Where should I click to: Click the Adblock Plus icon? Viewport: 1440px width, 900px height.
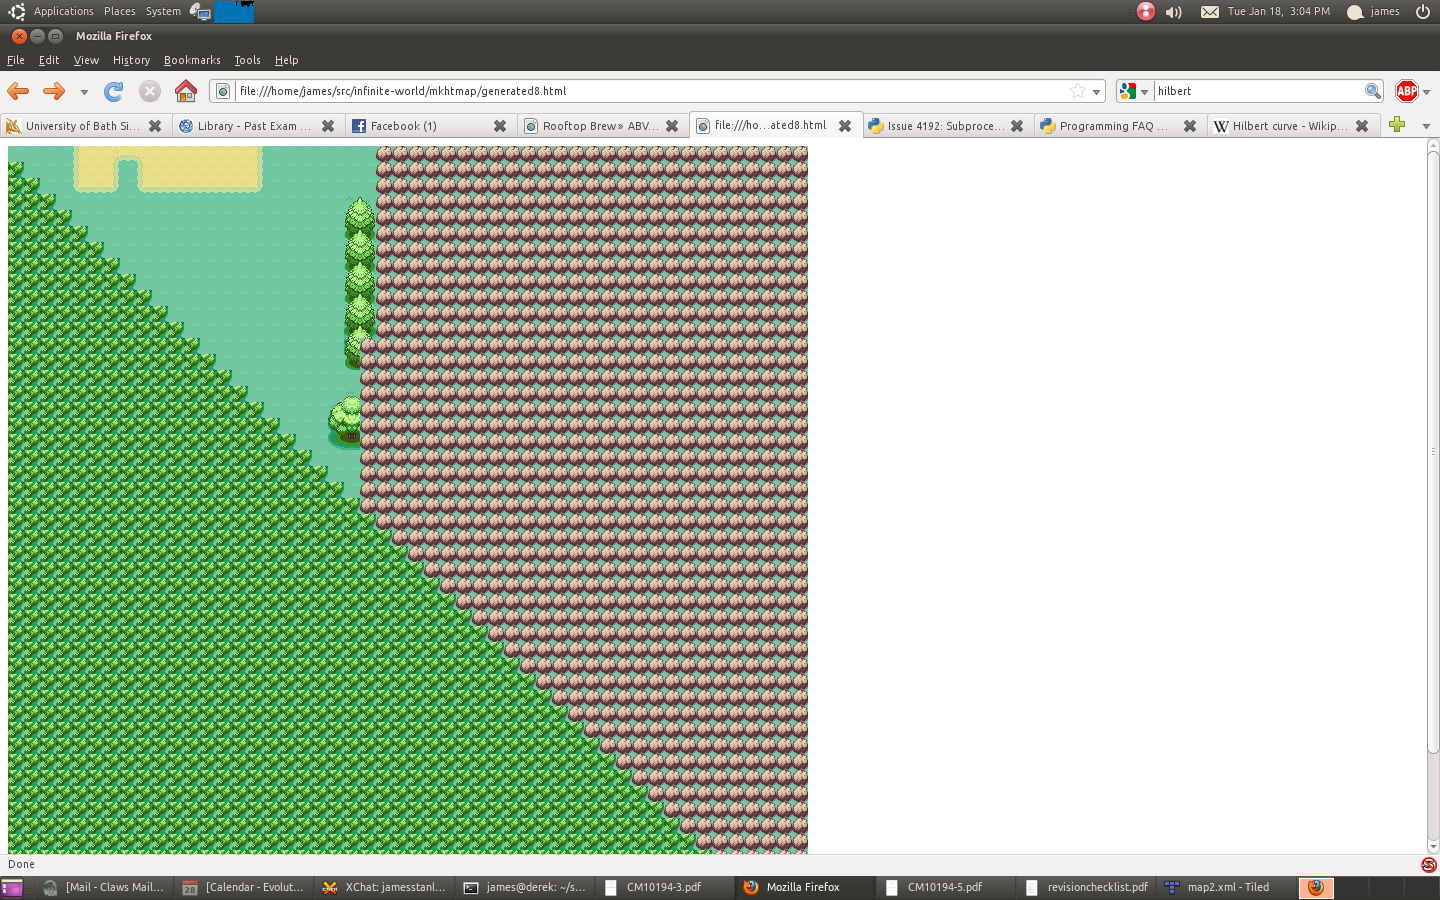[1406, 91]
